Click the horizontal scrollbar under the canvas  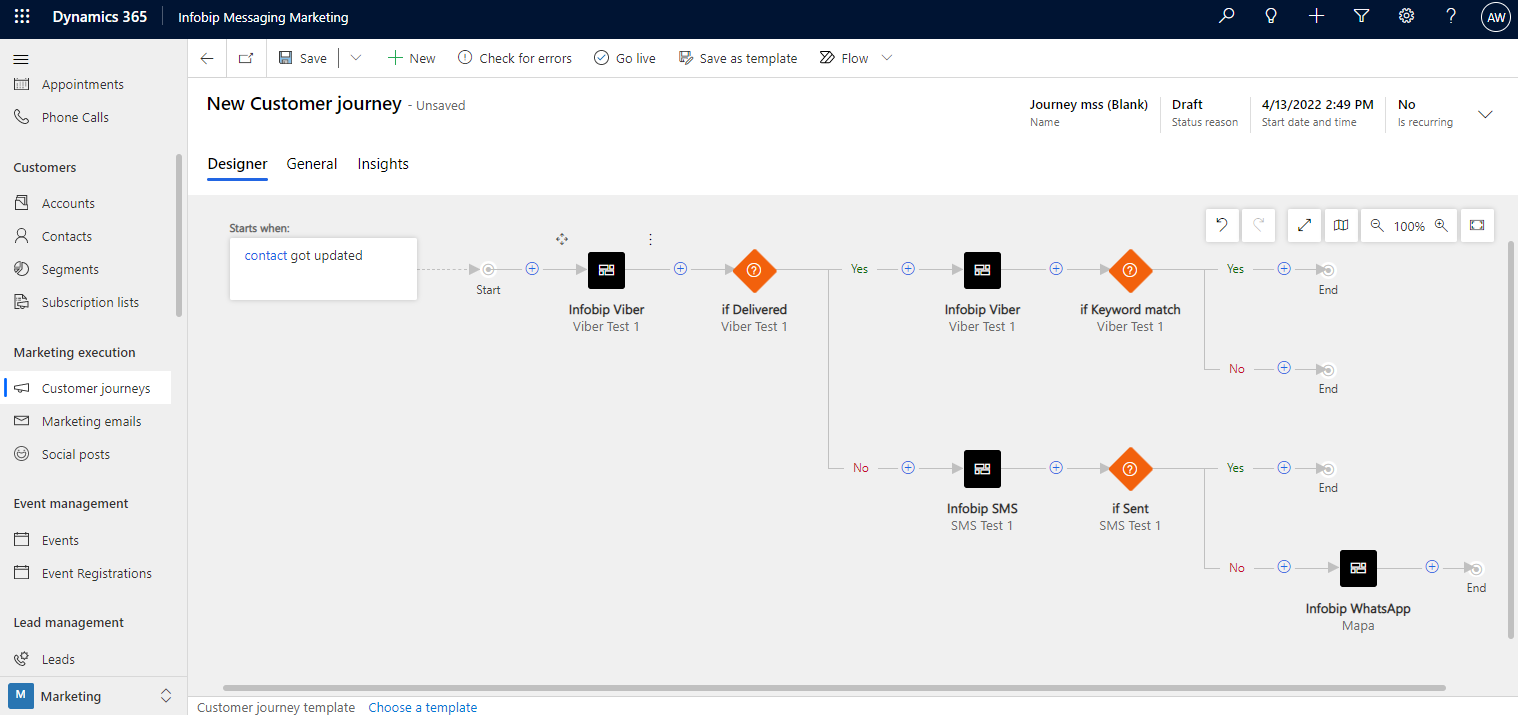click(x=834, y=688)
